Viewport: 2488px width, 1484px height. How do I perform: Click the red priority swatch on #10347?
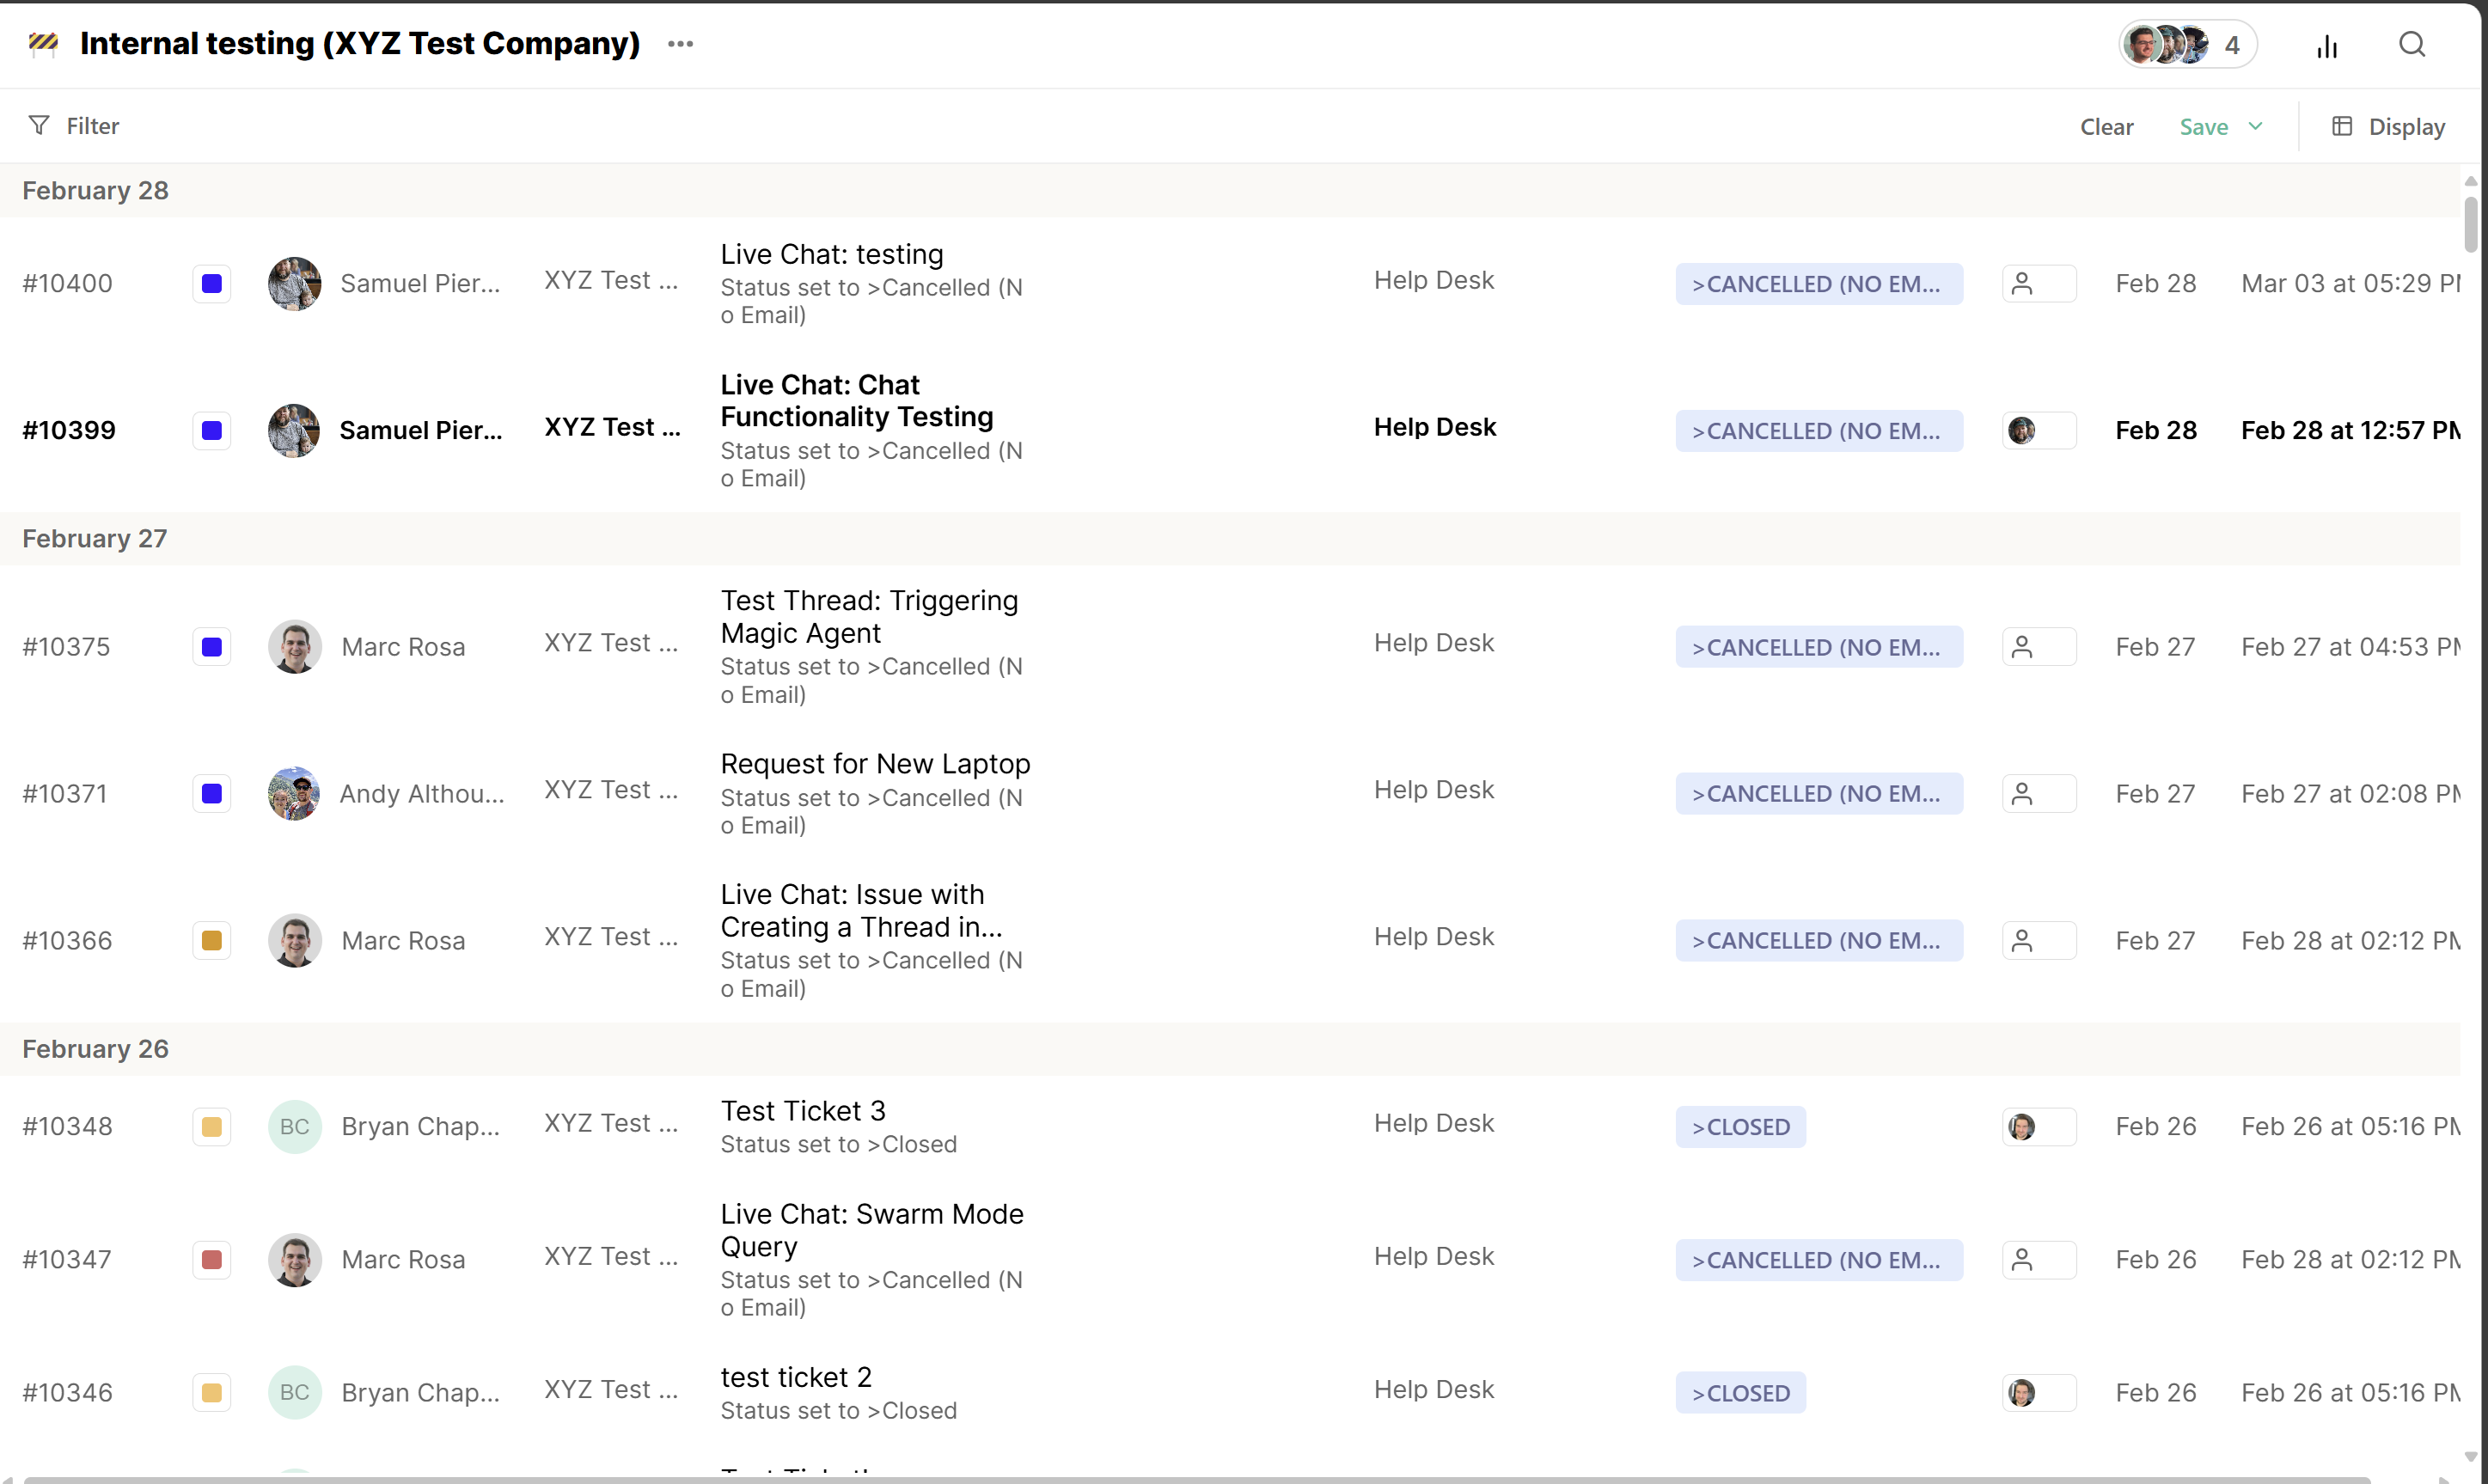[x=211, y=1260]
